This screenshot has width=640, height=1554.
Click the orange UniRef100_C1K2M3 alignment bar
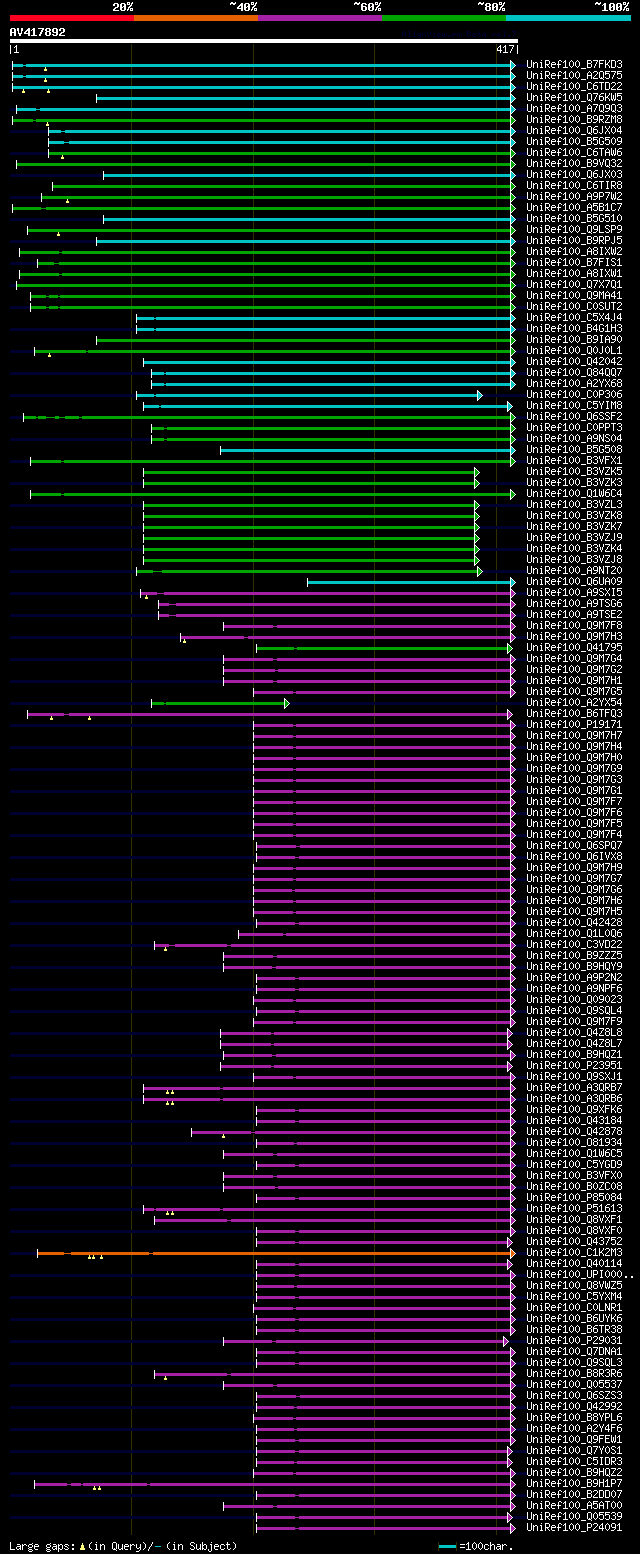click(276, 1252)
